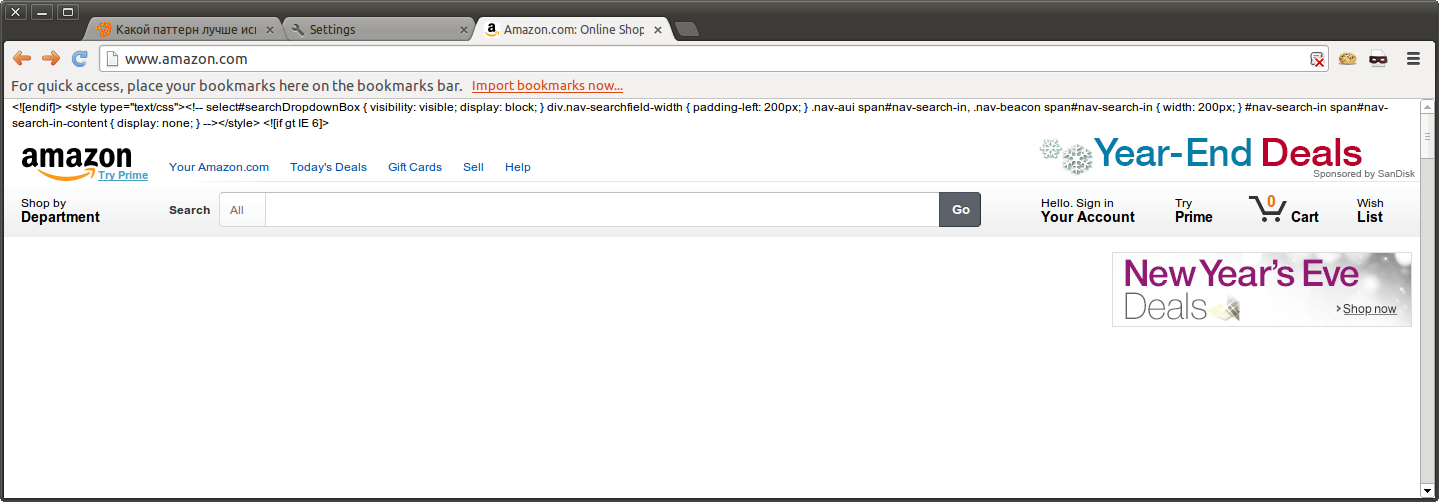Close the 'Какой паттерн лучше' tab
1439x502 pixels.
point(270,30)
